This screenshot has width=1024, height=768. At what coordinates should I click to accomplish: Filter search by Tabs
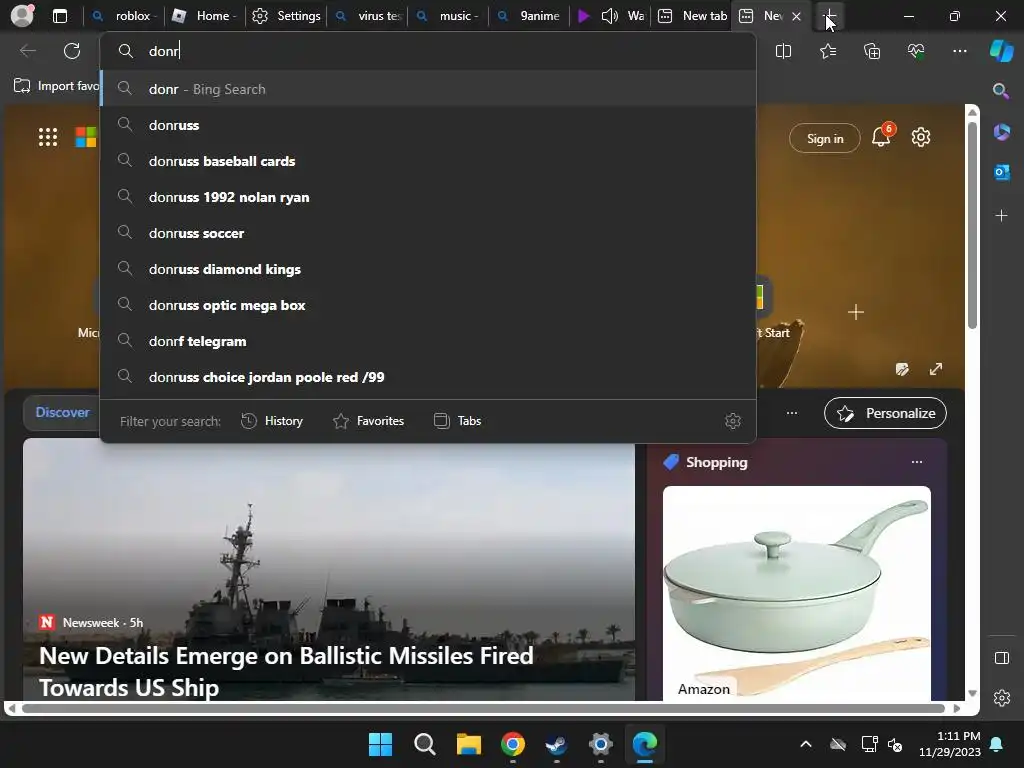[457, 421]
